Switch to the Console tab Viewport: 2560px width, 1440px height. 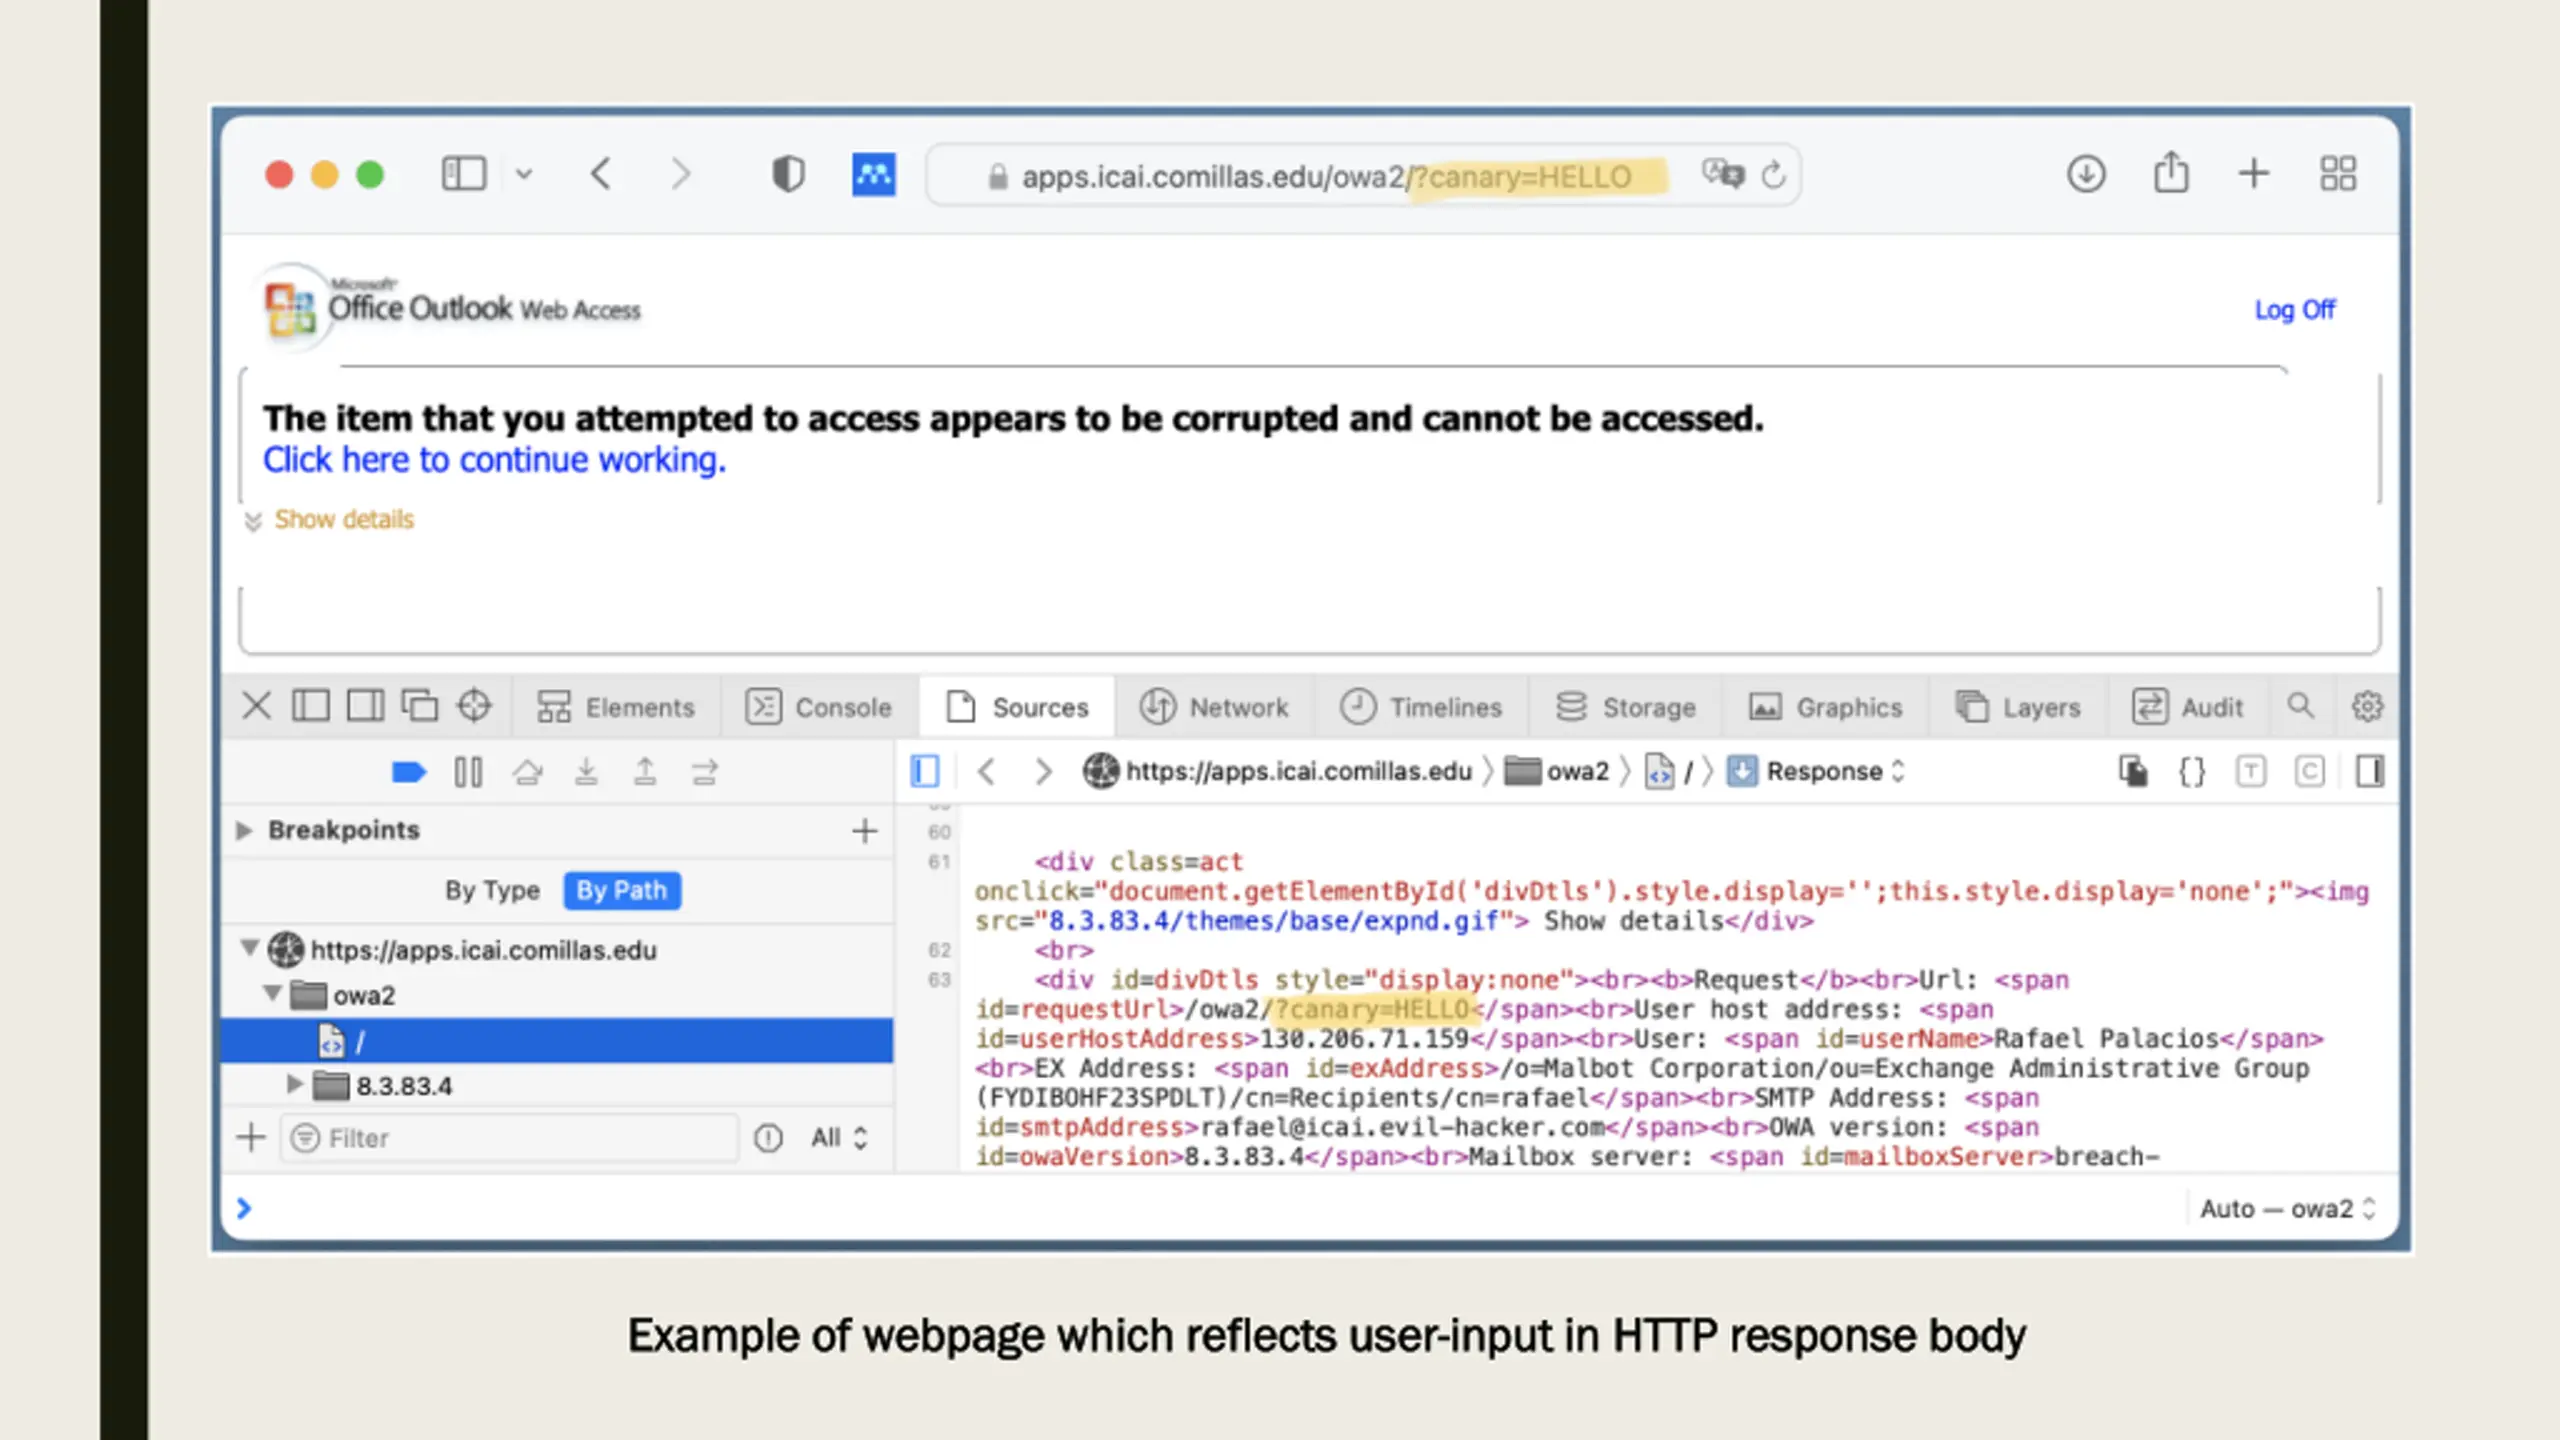[818, 707]
